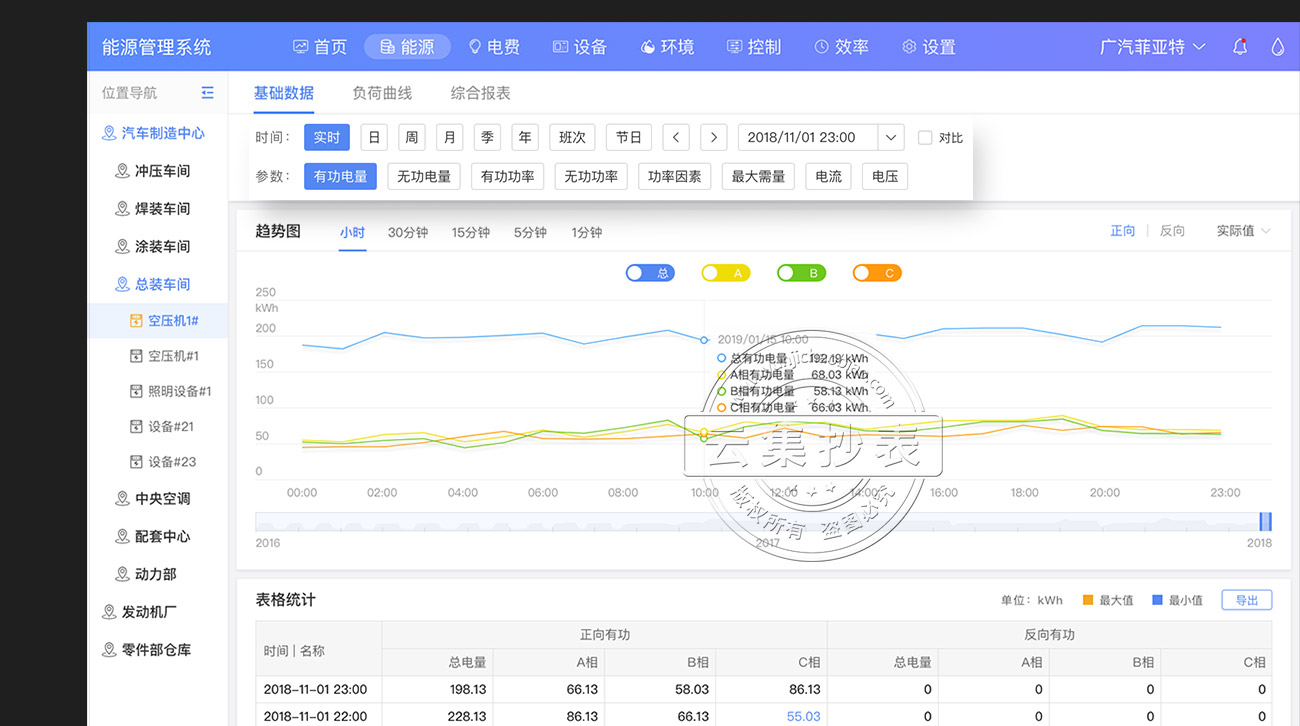Click location pin icon beside 汽车制造中心
This screenshot has width=1300, height=726.
click(109, 133)
